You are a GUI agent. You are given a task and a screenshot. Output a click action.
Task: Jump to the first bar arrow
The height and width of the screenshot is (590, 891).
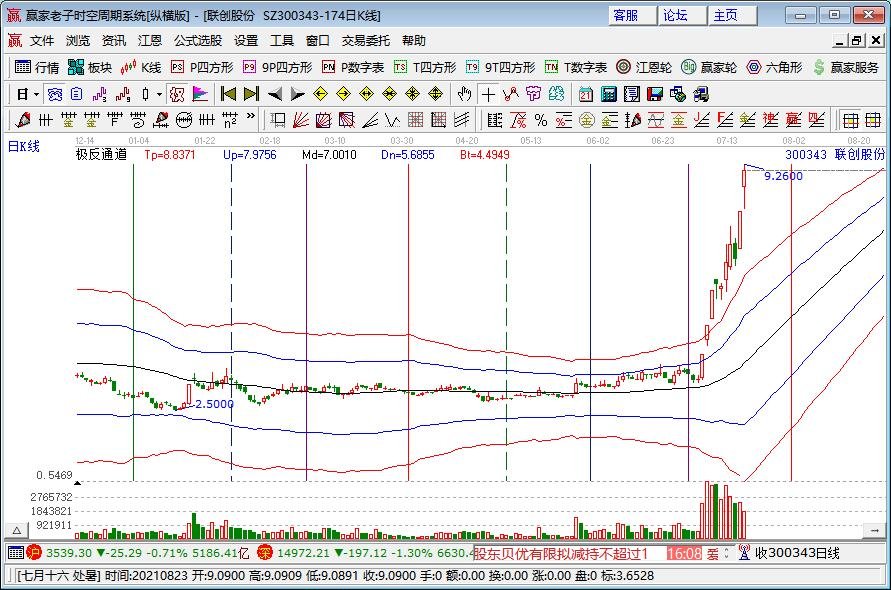(x=228, y=94)
